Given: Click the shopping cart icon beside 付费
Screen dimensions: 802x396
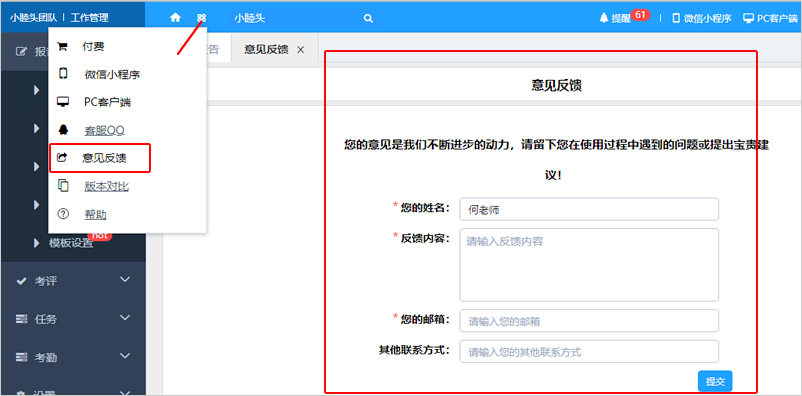Looking at the screenshot, I should pyautogui.click(x=62, y=47).
